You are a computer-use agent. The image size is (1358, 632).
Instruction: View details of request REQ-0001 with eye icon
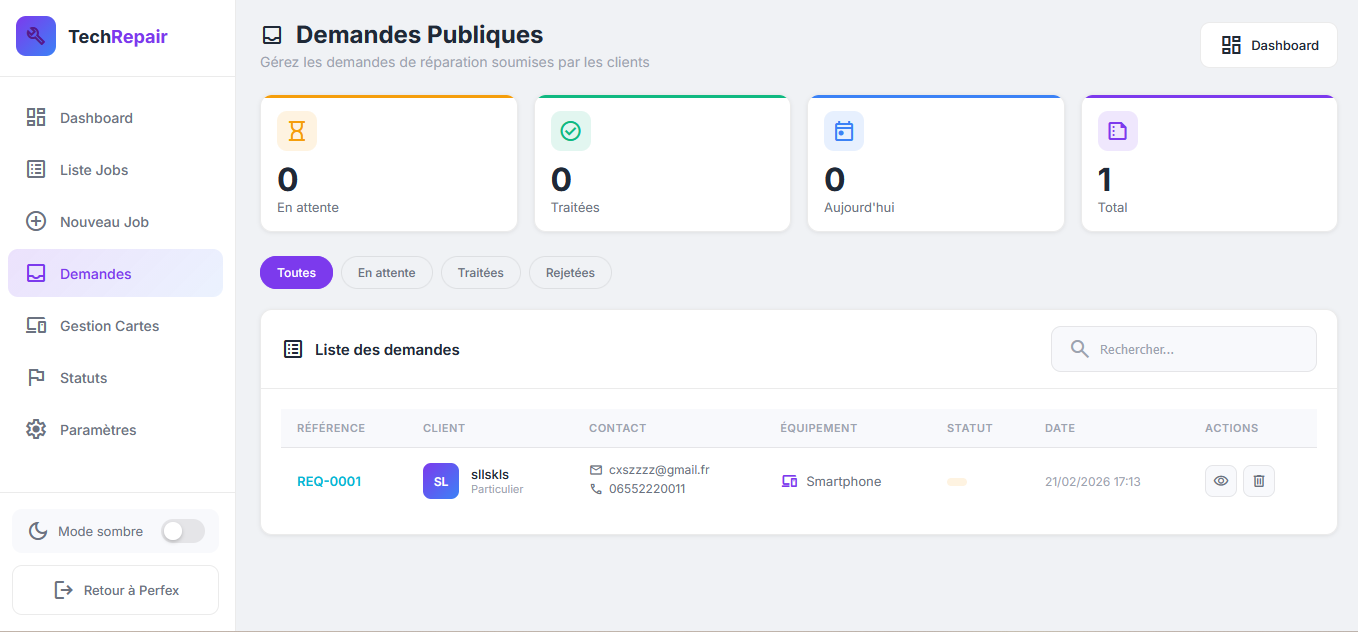pos(1220,481)
